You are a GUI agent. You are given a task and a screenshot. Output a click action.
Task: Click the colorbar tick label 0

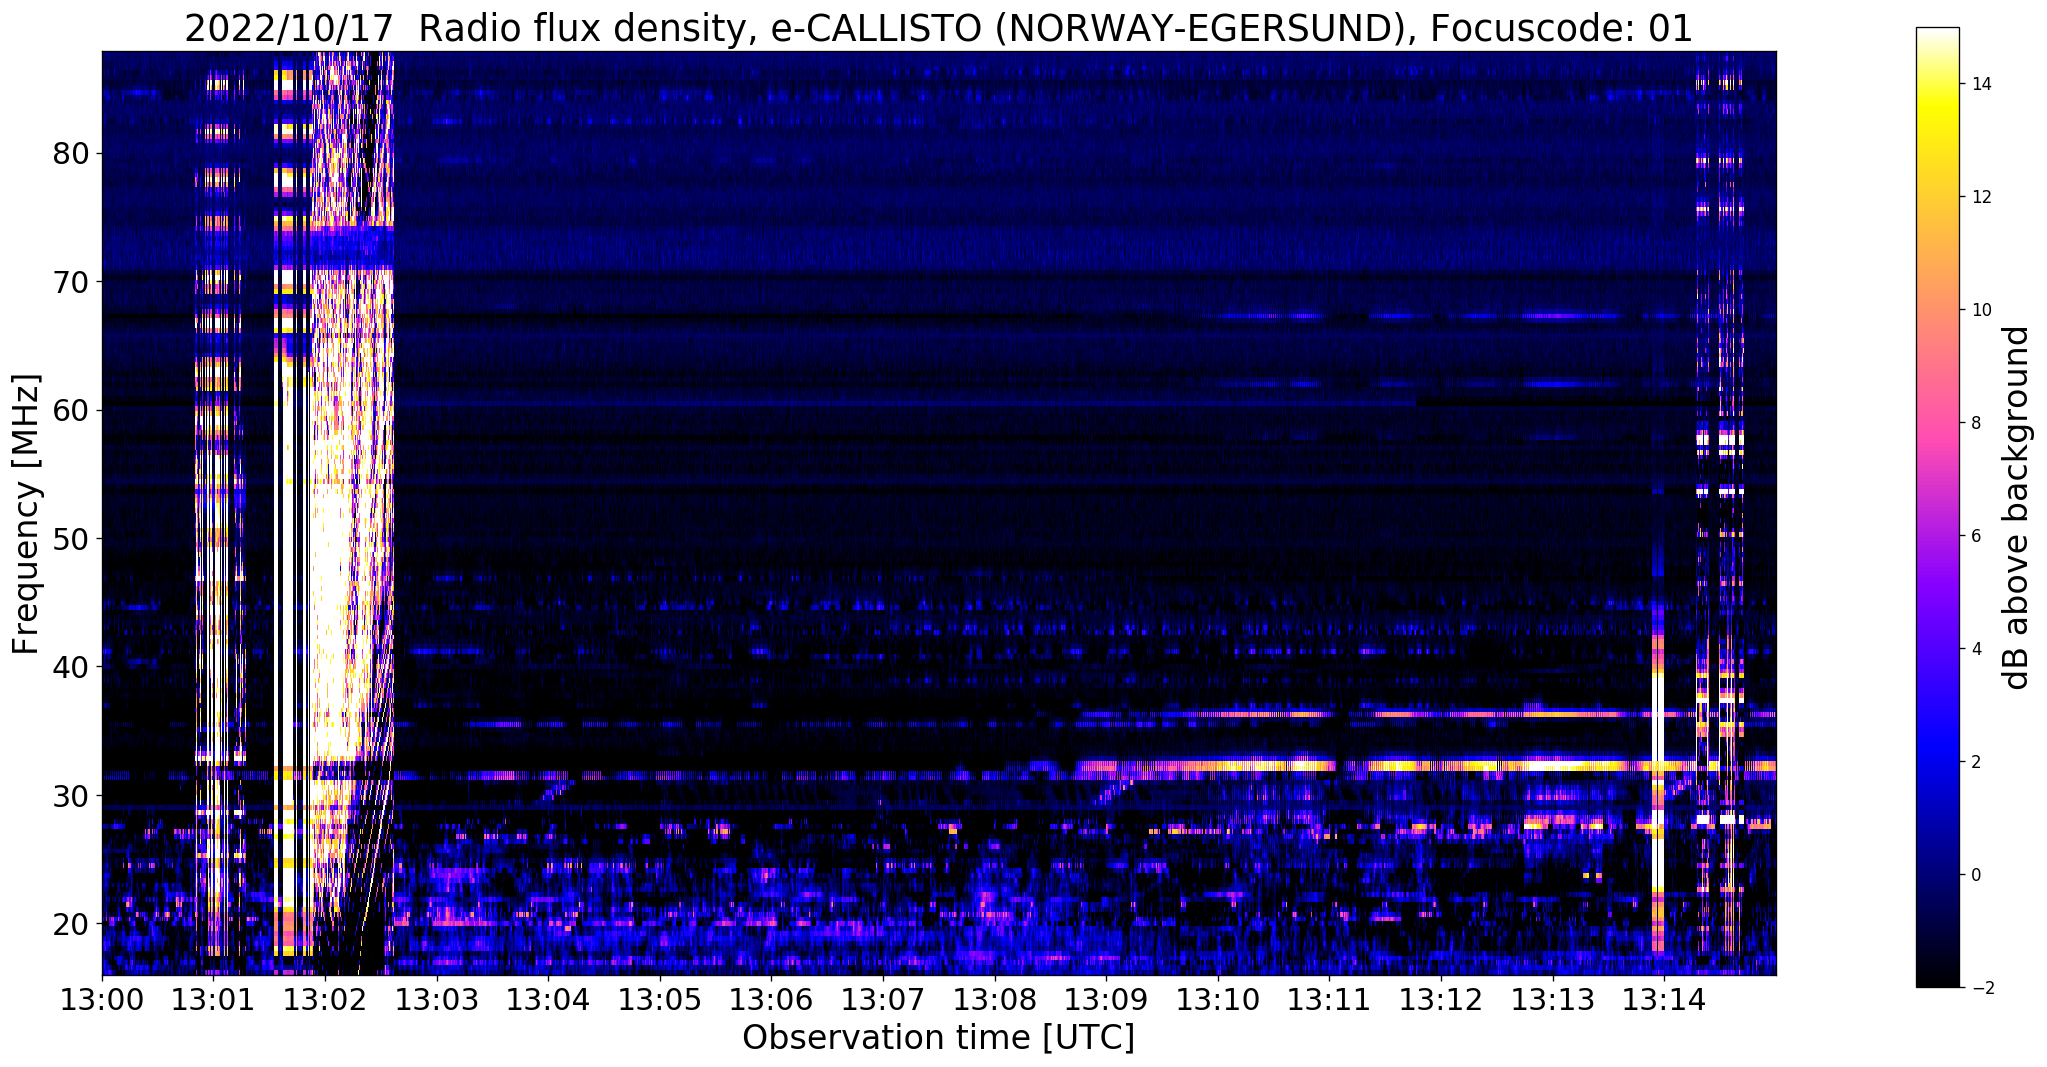tap(1974, 875)
